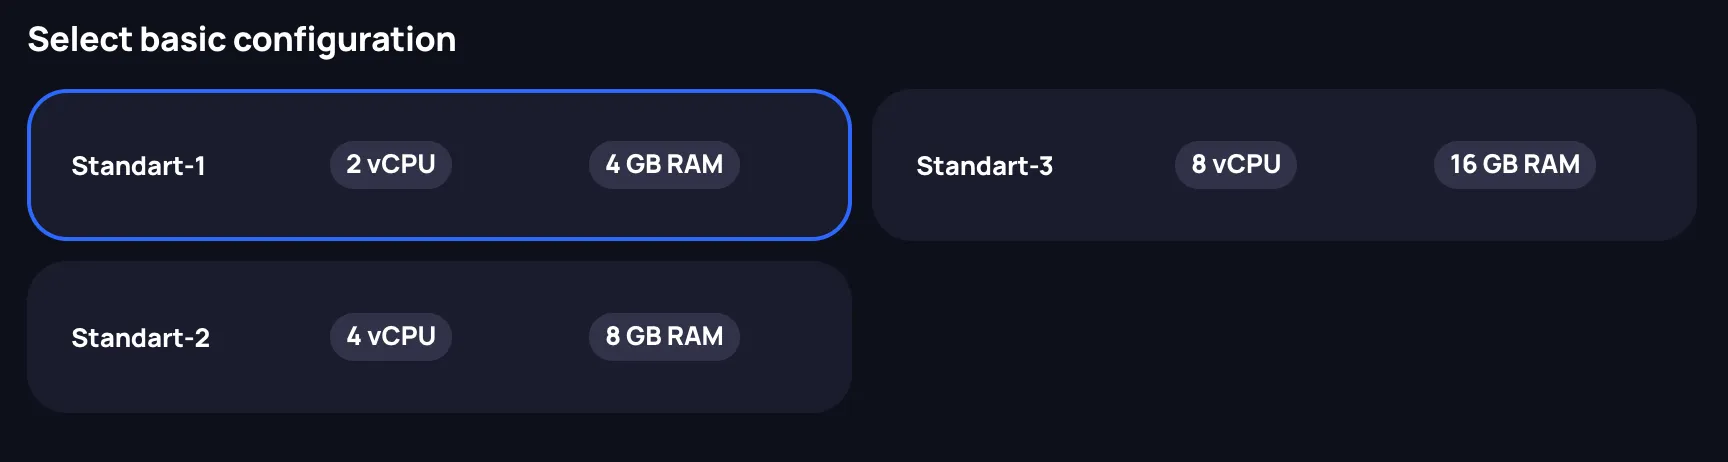The width and height of the screenshot is (1728, 462).
Task: Click the Standart-1 plan name
Action: 138,166
